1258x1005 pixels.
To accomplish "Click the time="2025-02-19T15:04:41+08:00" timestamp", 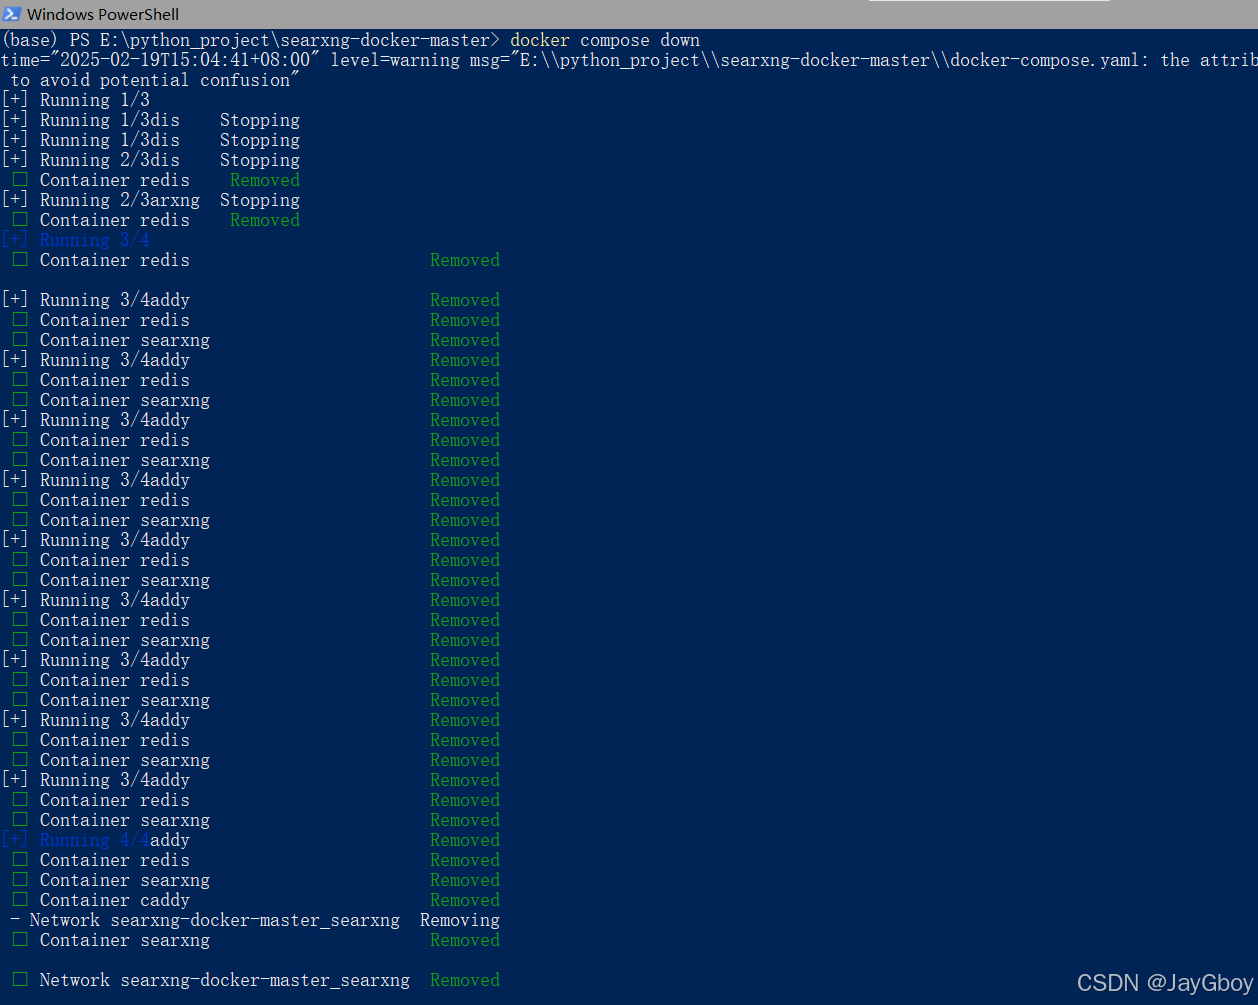I will [x=161, y=60].
